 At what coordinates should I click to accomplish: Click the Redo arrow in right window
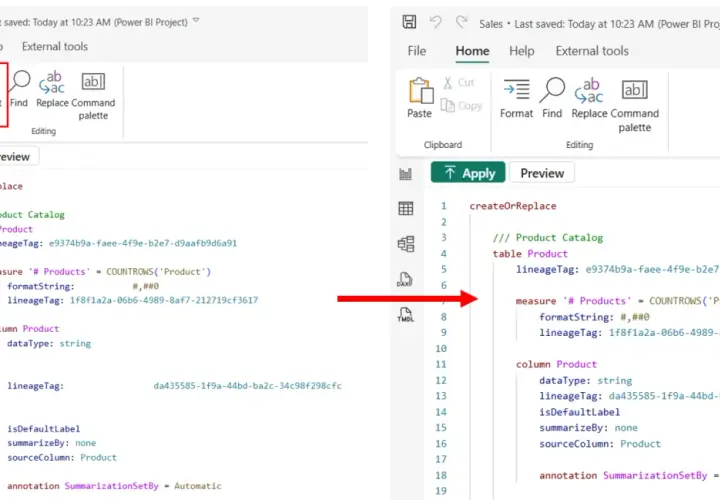tap(461, 21)
